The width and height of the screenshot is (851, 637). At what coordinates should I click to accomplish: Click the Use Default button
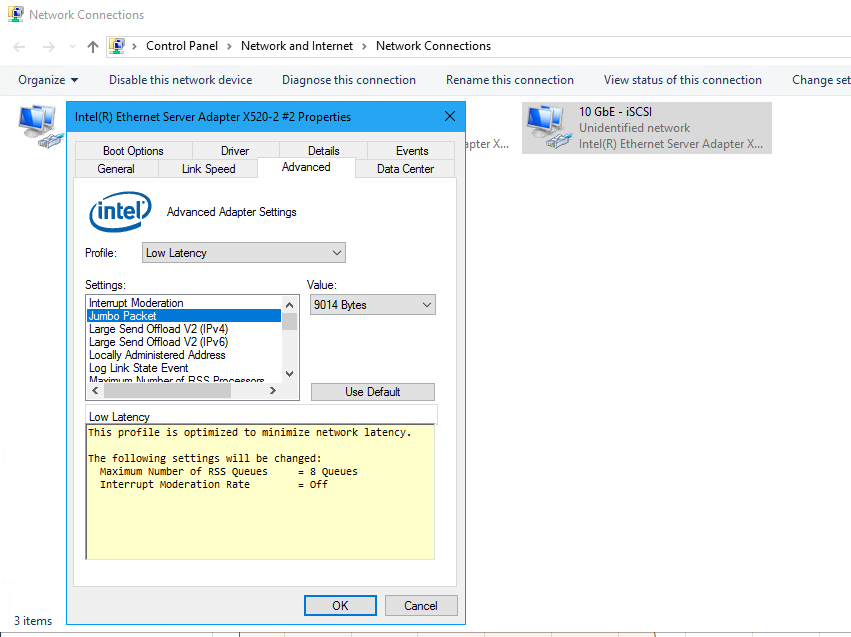[x=372, y=392]
